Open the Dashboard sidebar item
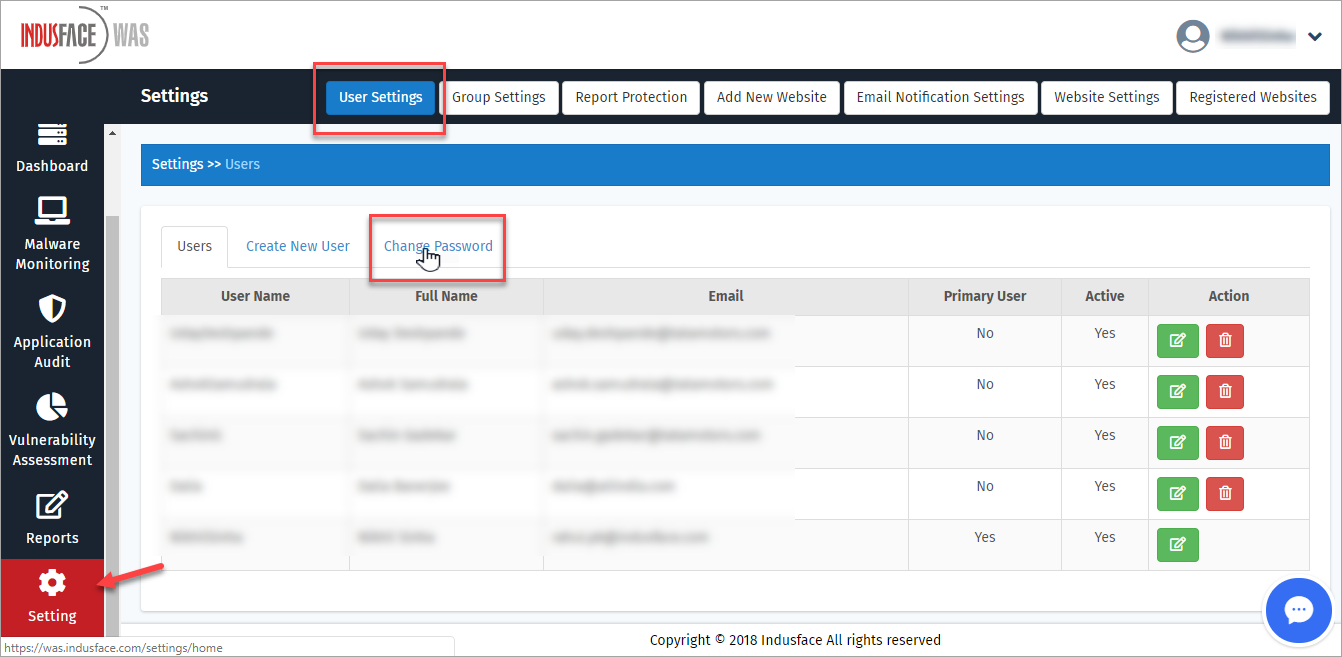The image size is (1342, 657). (x=52, y=149)
